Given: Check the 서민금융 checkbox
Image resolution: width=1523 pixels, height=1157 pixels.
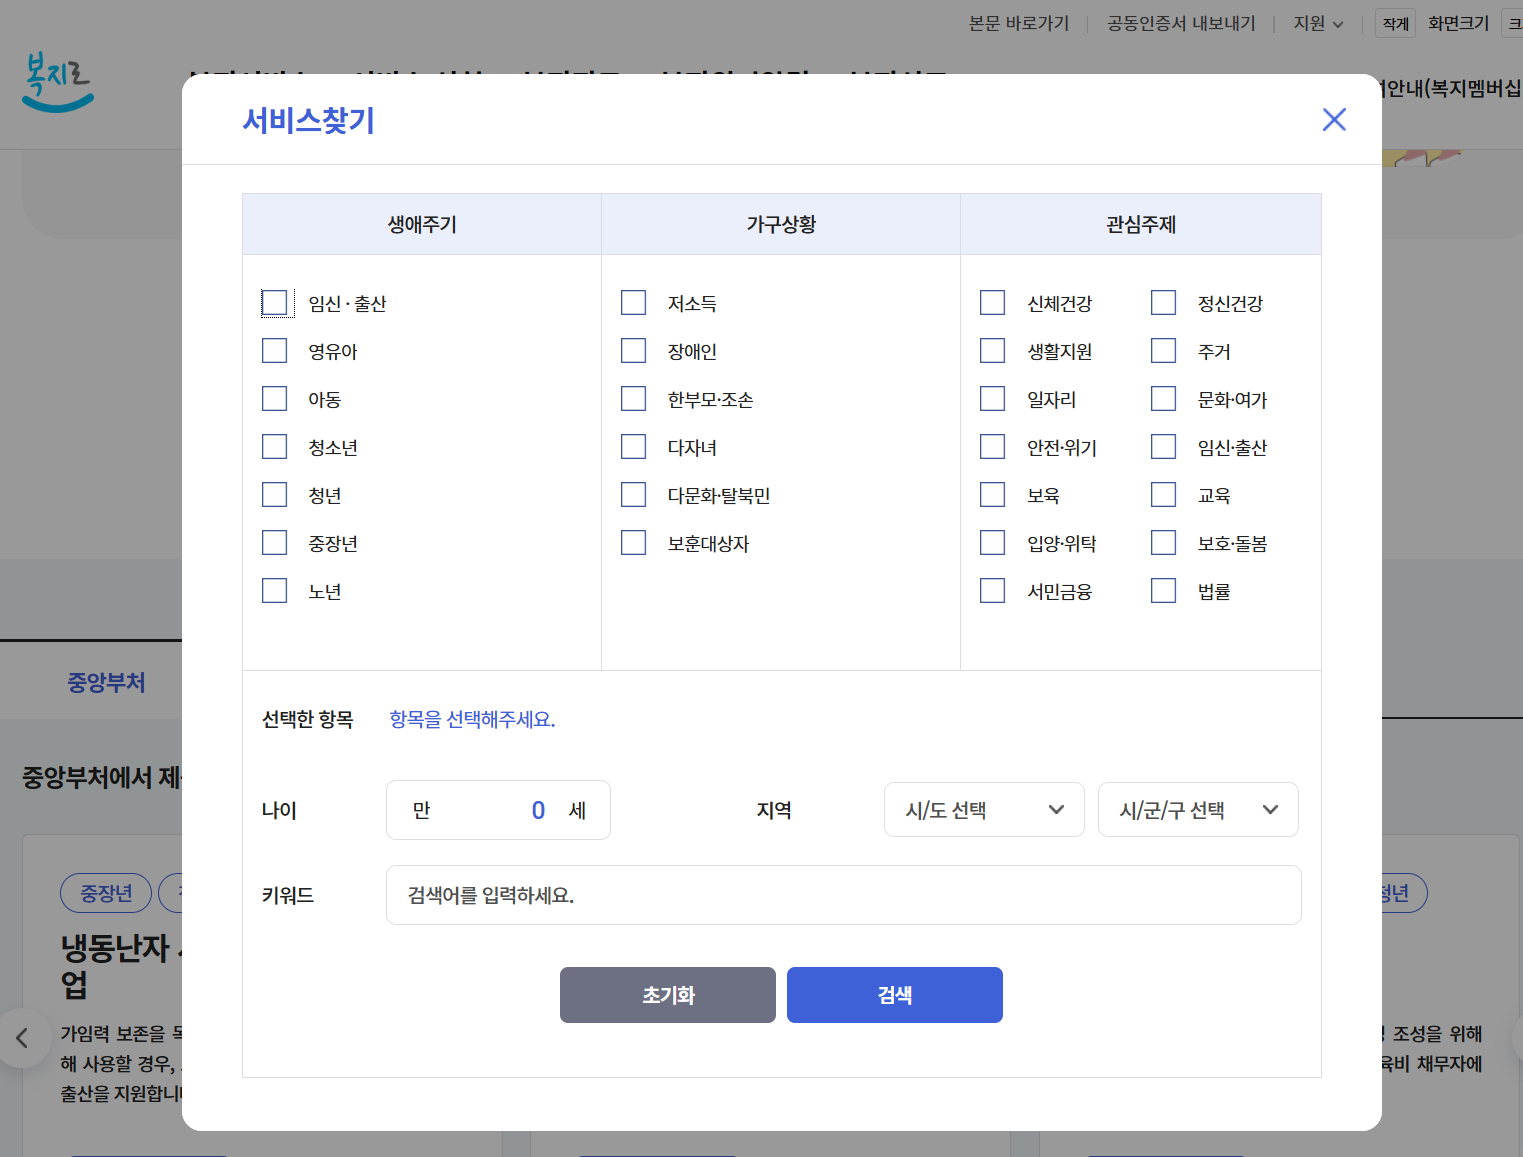Looking at the screenshot, I should (992, 590).
